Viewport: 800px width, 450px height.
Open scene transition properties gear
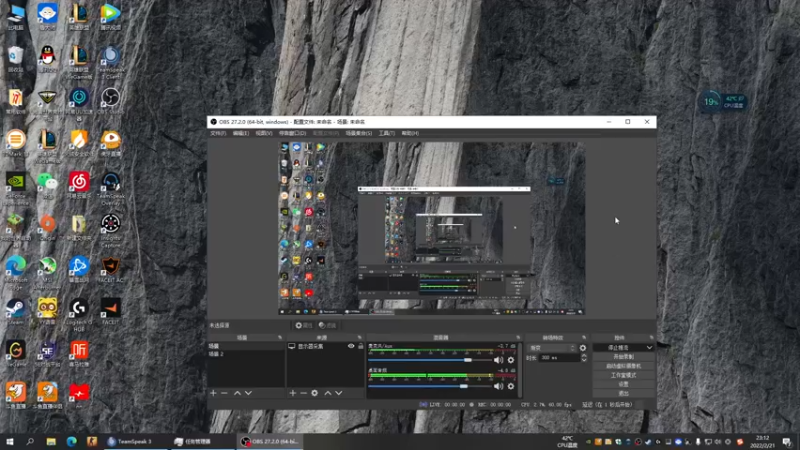583,348
